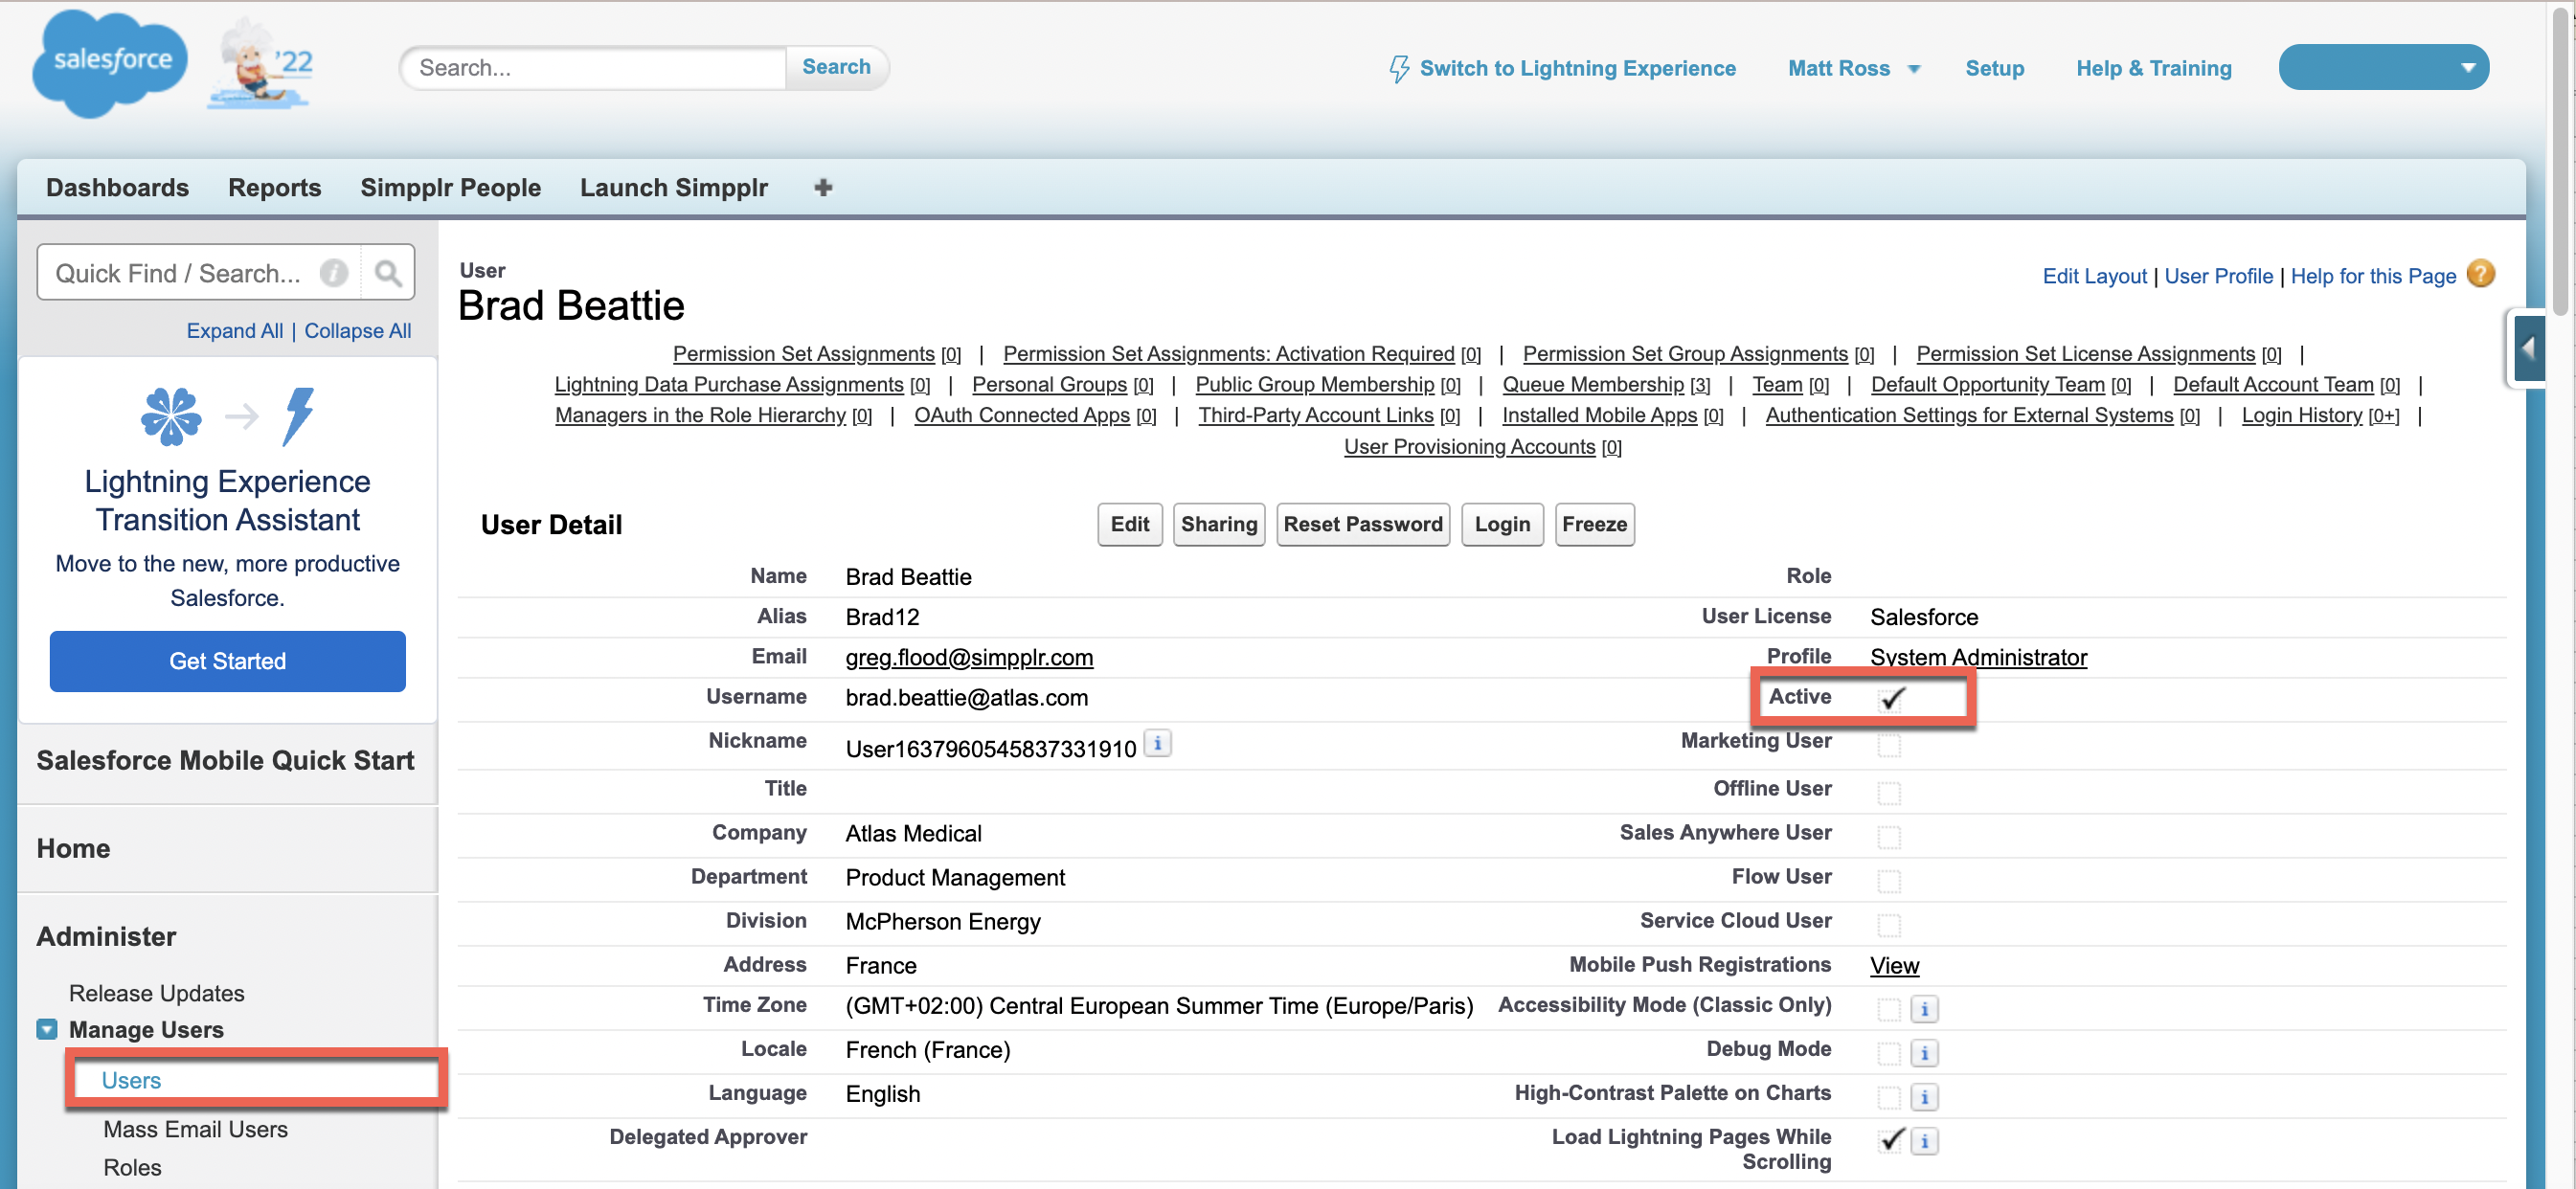Click the Lightning bolt icon beside Switch to Lightning
The width and height of the screenshot is (2576, 1189).
point(1399,69)
